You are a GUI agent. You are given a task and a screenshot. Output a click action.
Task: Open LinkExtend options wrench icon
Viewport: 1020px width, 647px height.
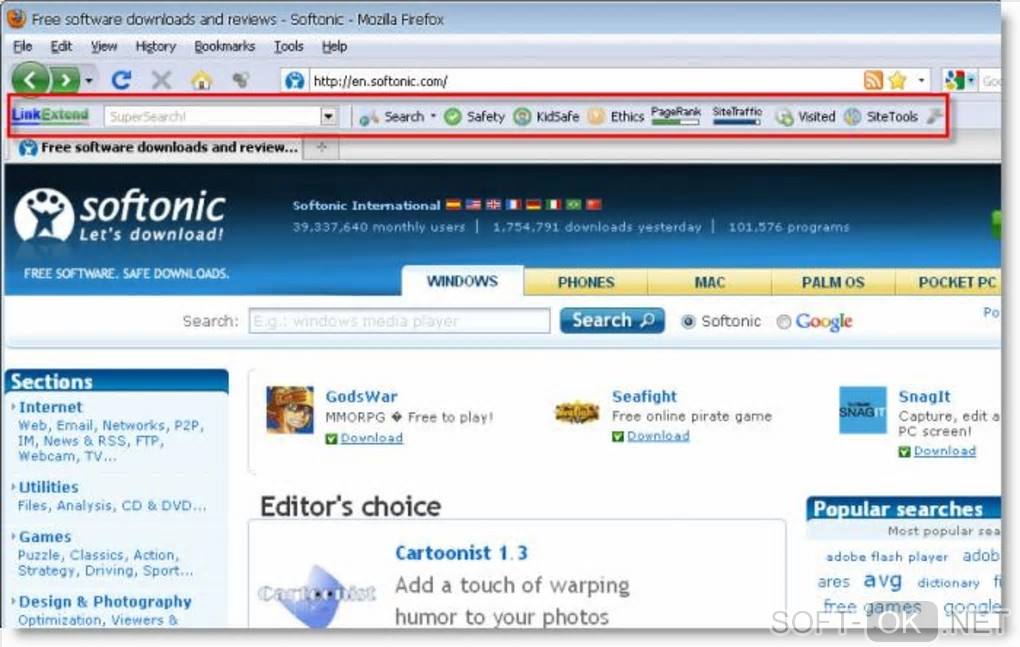click(x=934, y=116)
